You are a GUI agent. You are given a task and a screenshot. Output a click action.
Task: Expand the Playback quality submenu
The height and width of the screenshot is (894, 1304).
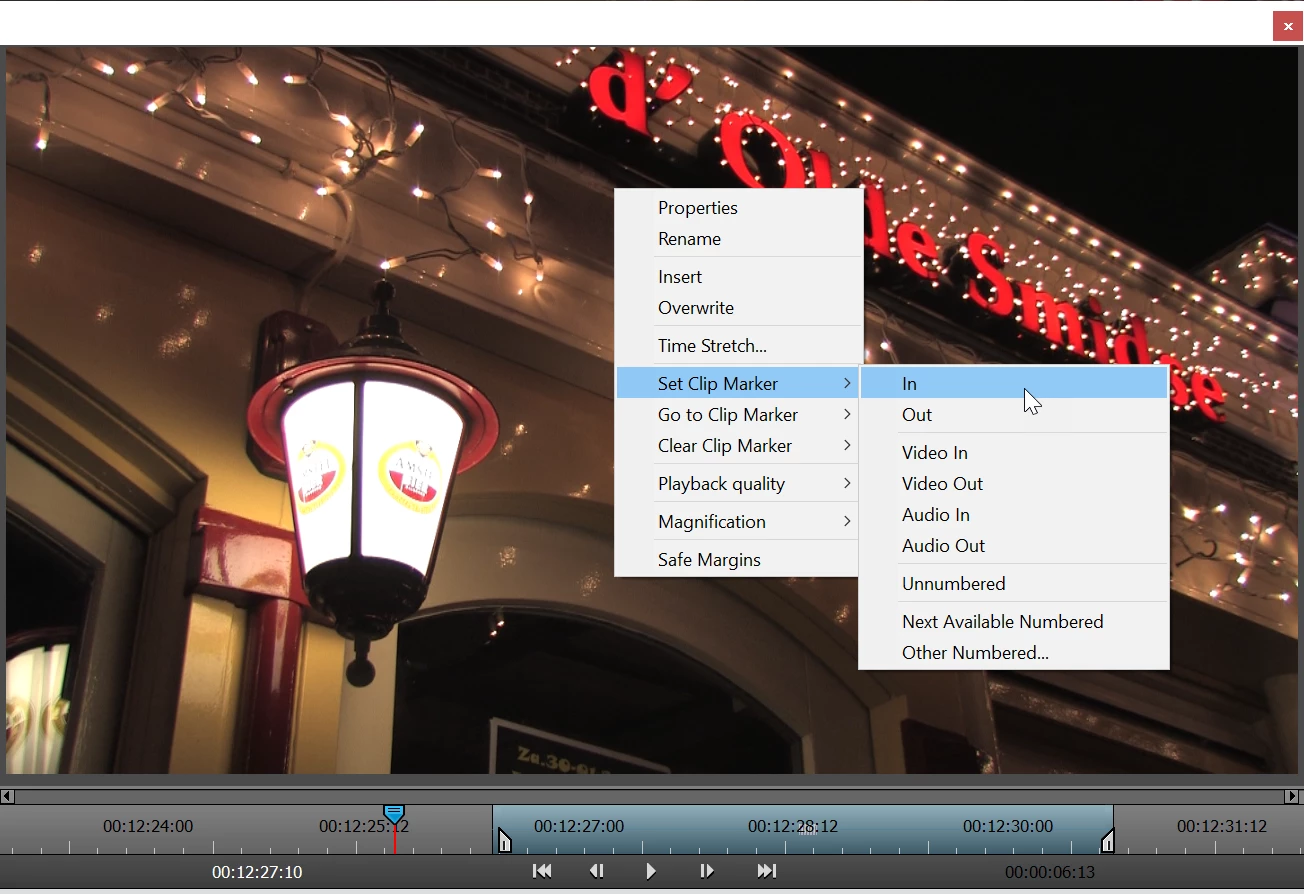(x=738, y=484)
